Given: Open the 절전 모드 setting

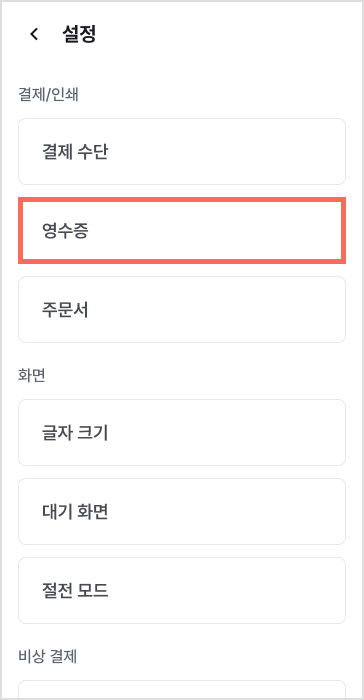Looking at the screenshot, I should coord(182,590).
